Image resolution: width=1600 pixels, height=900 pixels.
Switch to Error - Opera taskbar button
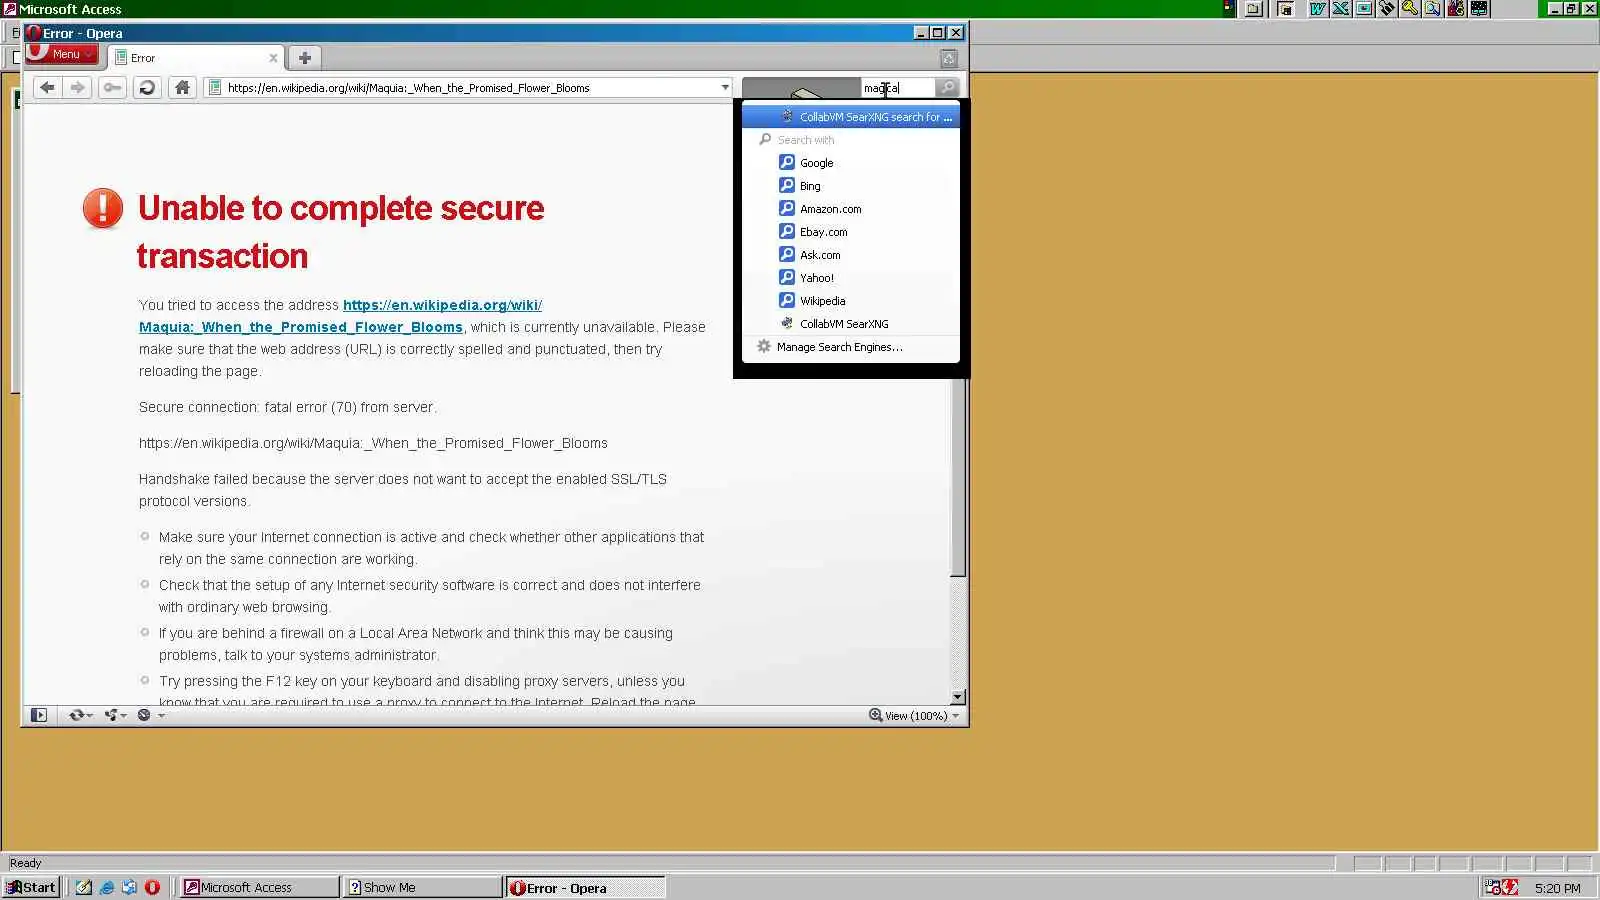(x=585, y=887)
